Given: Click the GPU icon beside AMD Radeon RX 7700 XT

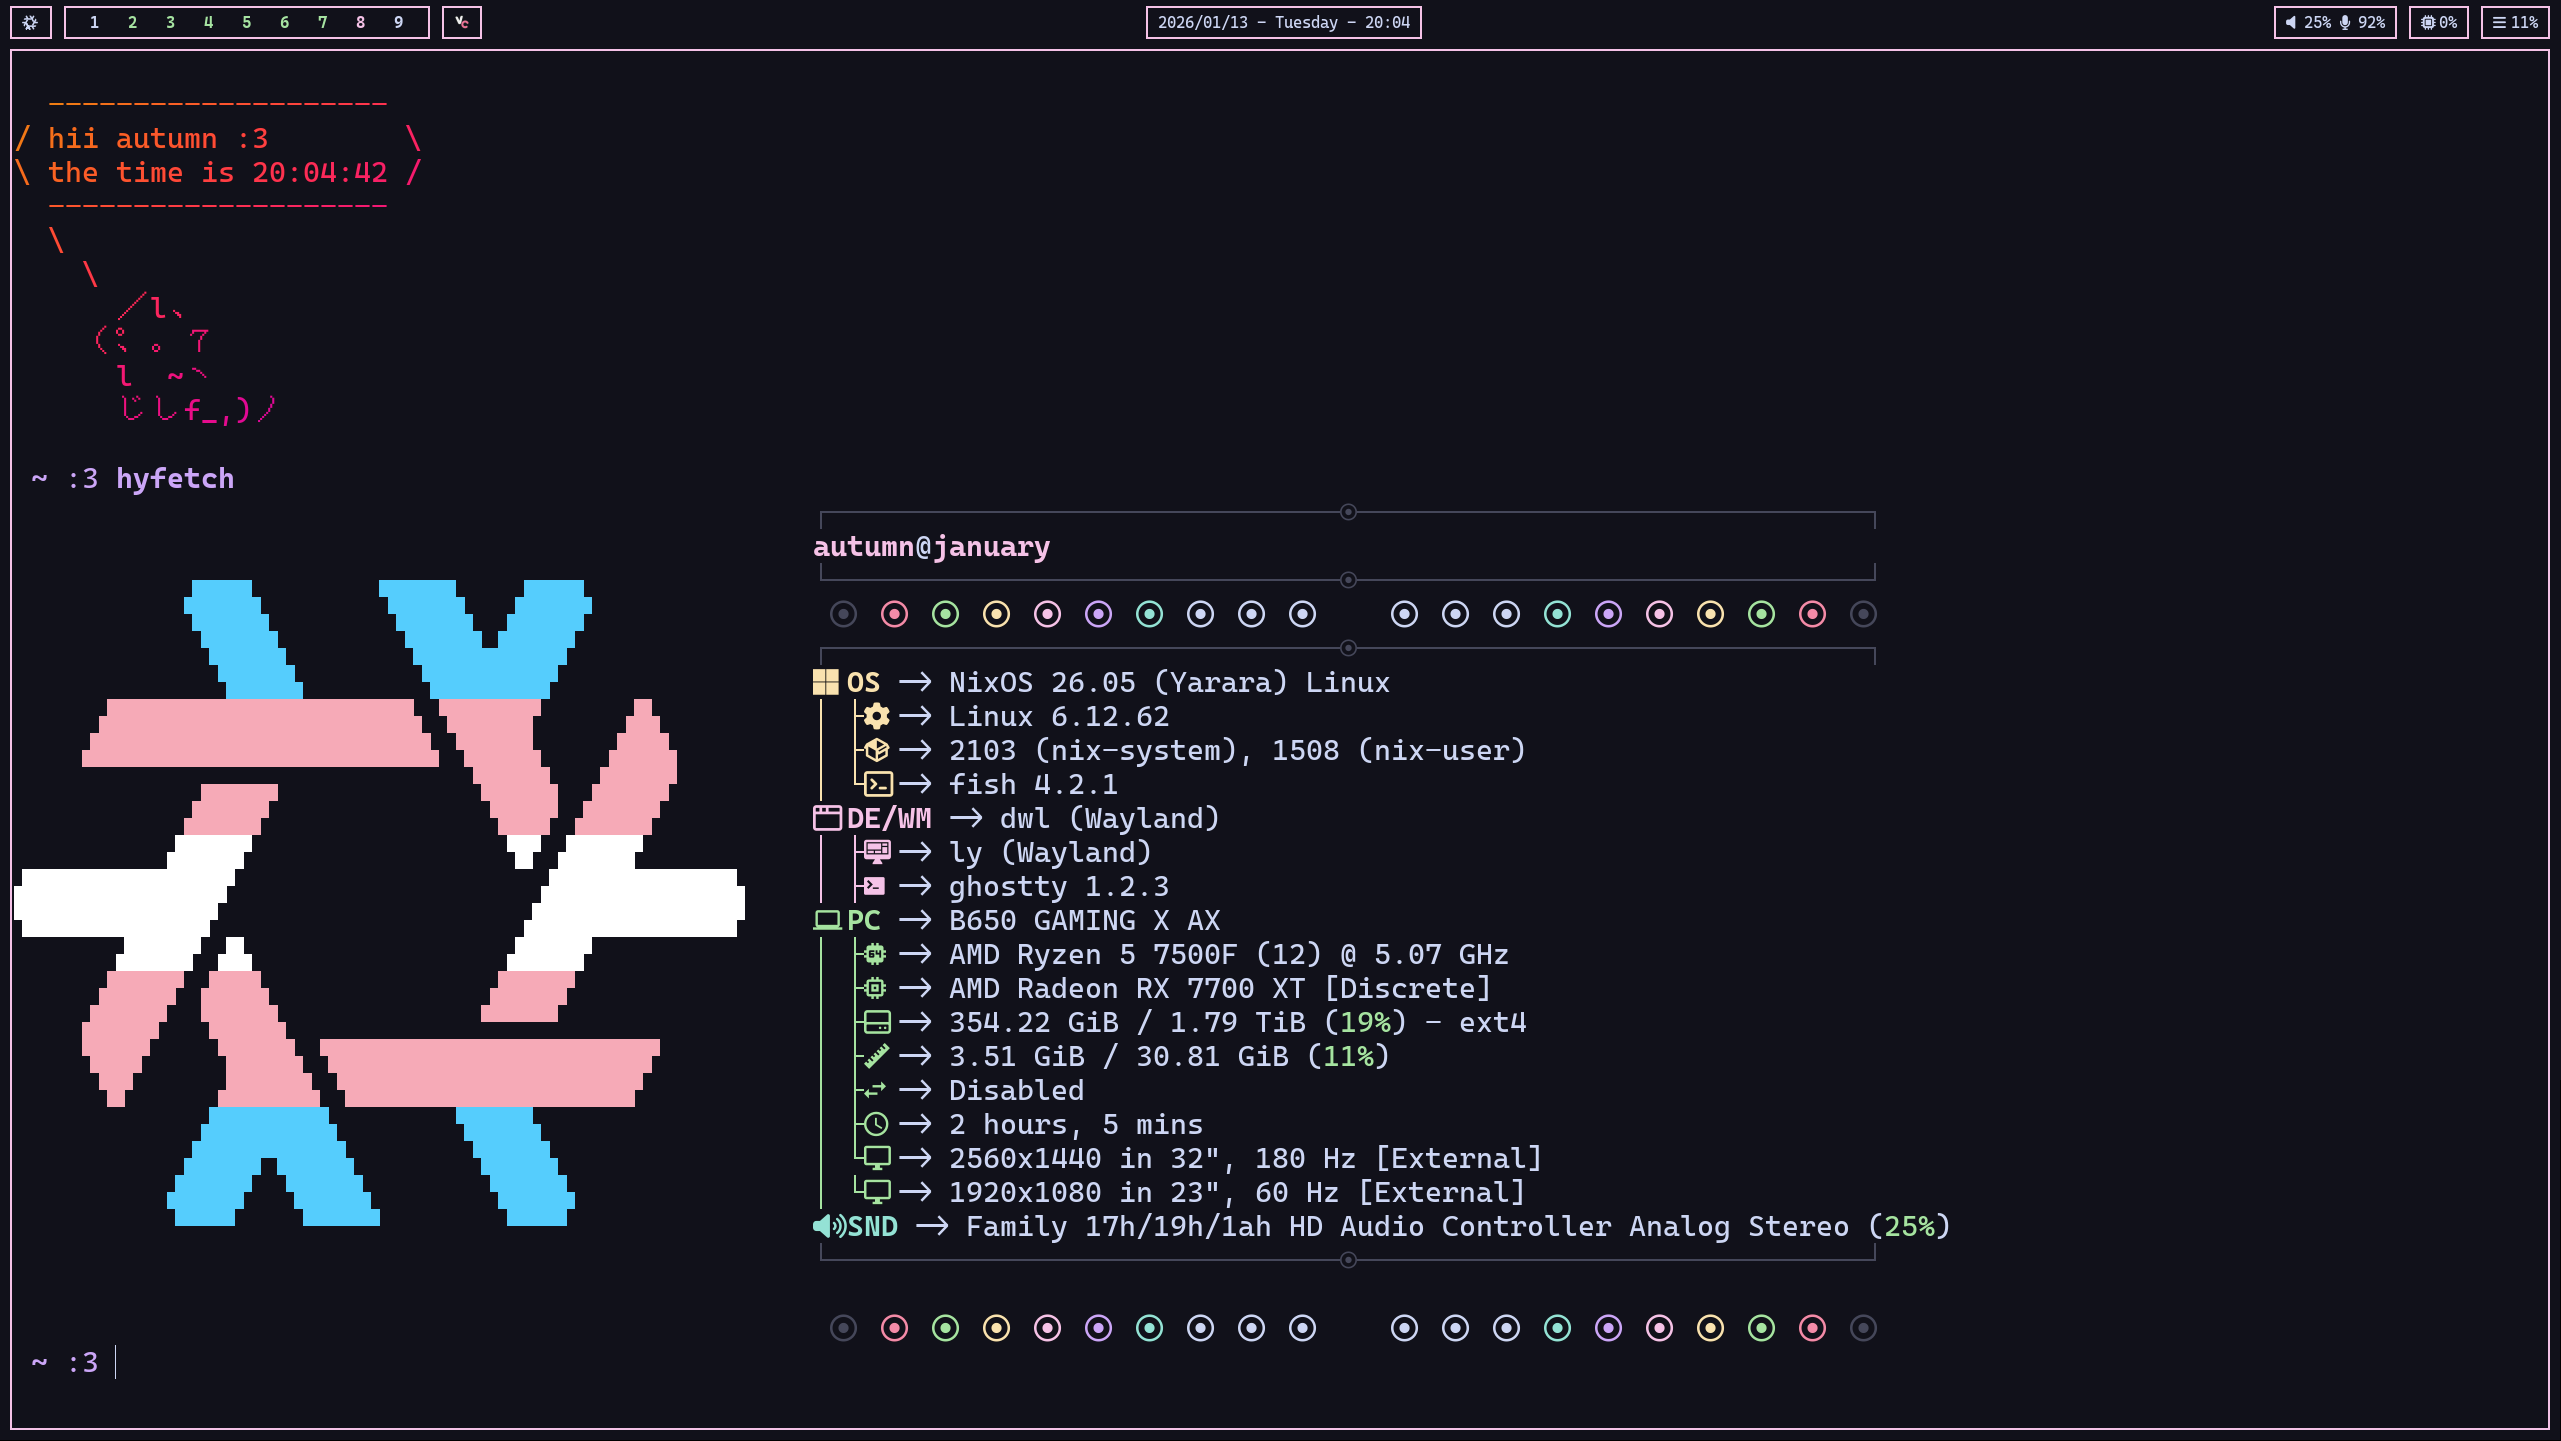Looking at the screenshot, I should point(875,989).
